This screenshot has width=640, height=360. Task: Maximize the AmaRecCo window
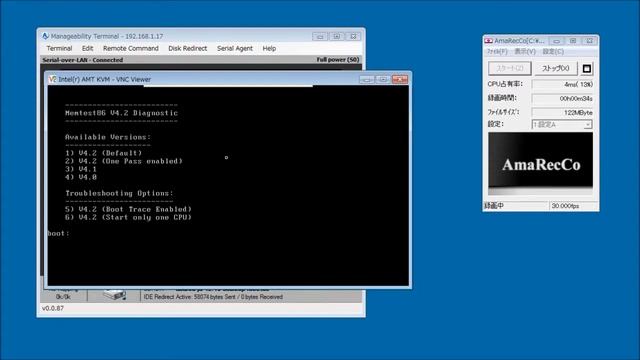pyautogui.click(x=573, y=41)
